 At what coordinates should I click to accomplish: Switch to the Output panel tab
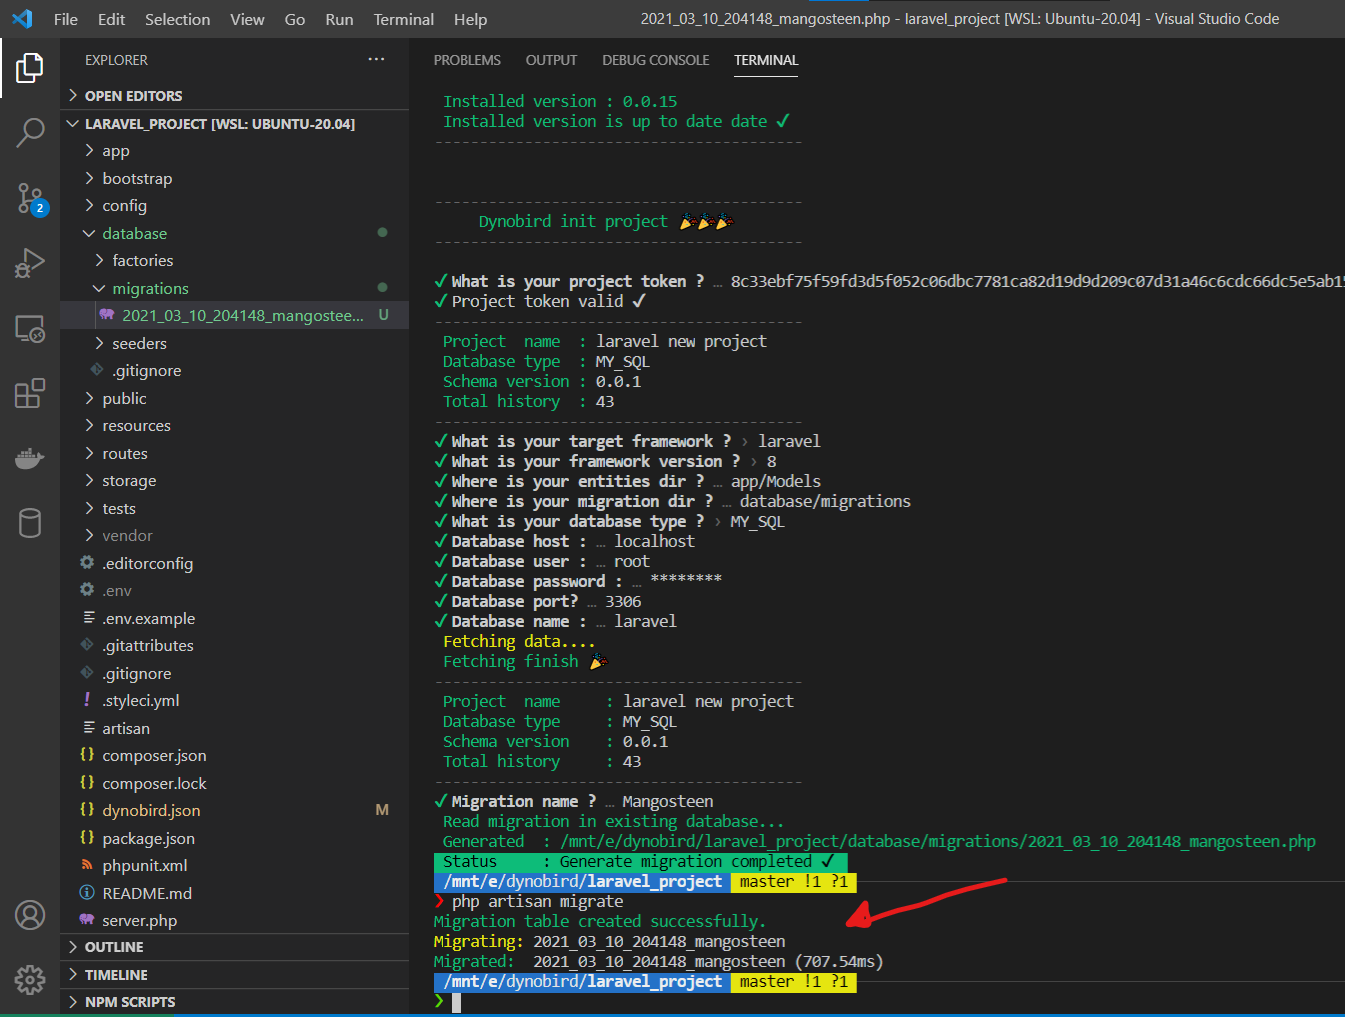point(551,60)
